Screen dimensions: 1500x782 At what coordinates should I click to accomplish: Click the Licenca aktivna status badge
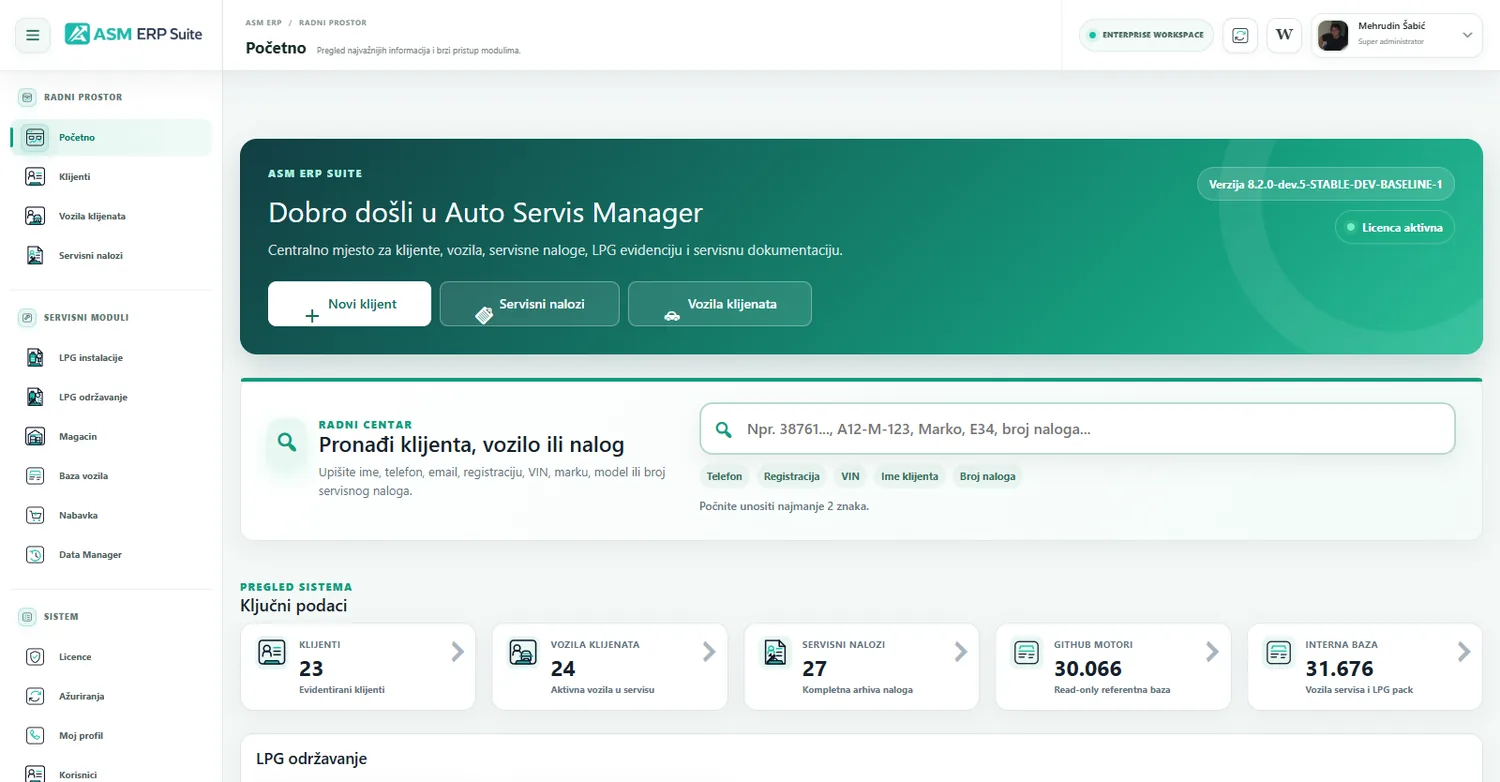click(1395, 227)
